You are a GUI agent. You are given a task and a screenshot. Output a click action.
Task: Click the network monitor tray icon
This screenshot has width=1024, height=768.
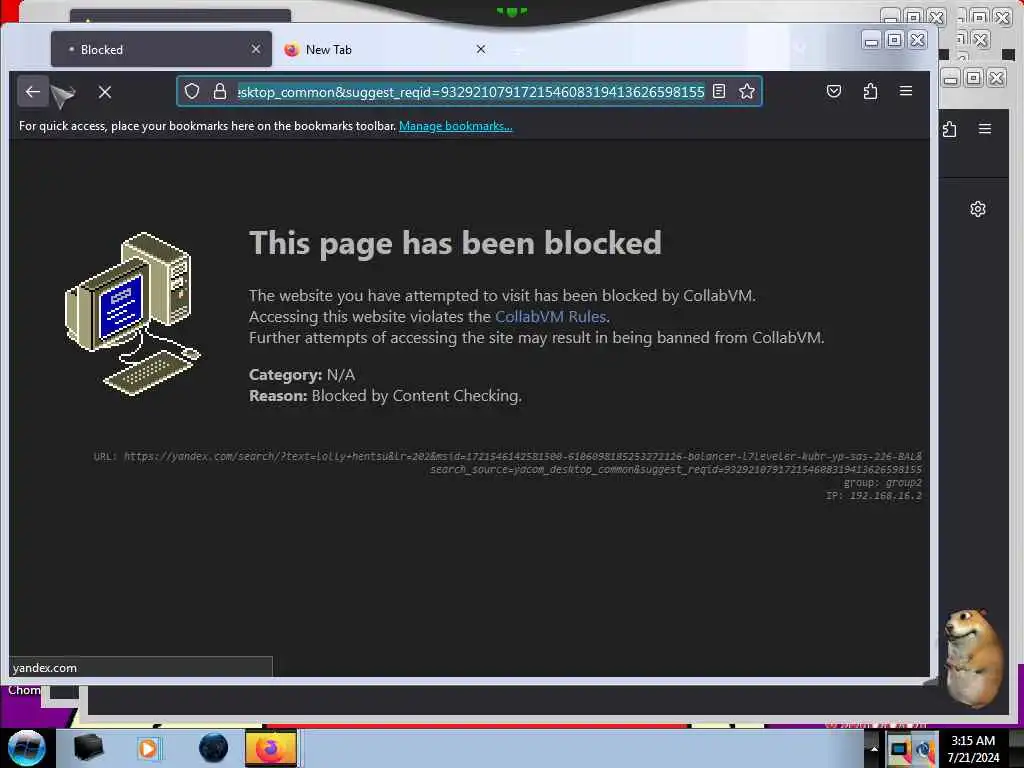click(x=900, y=750)
